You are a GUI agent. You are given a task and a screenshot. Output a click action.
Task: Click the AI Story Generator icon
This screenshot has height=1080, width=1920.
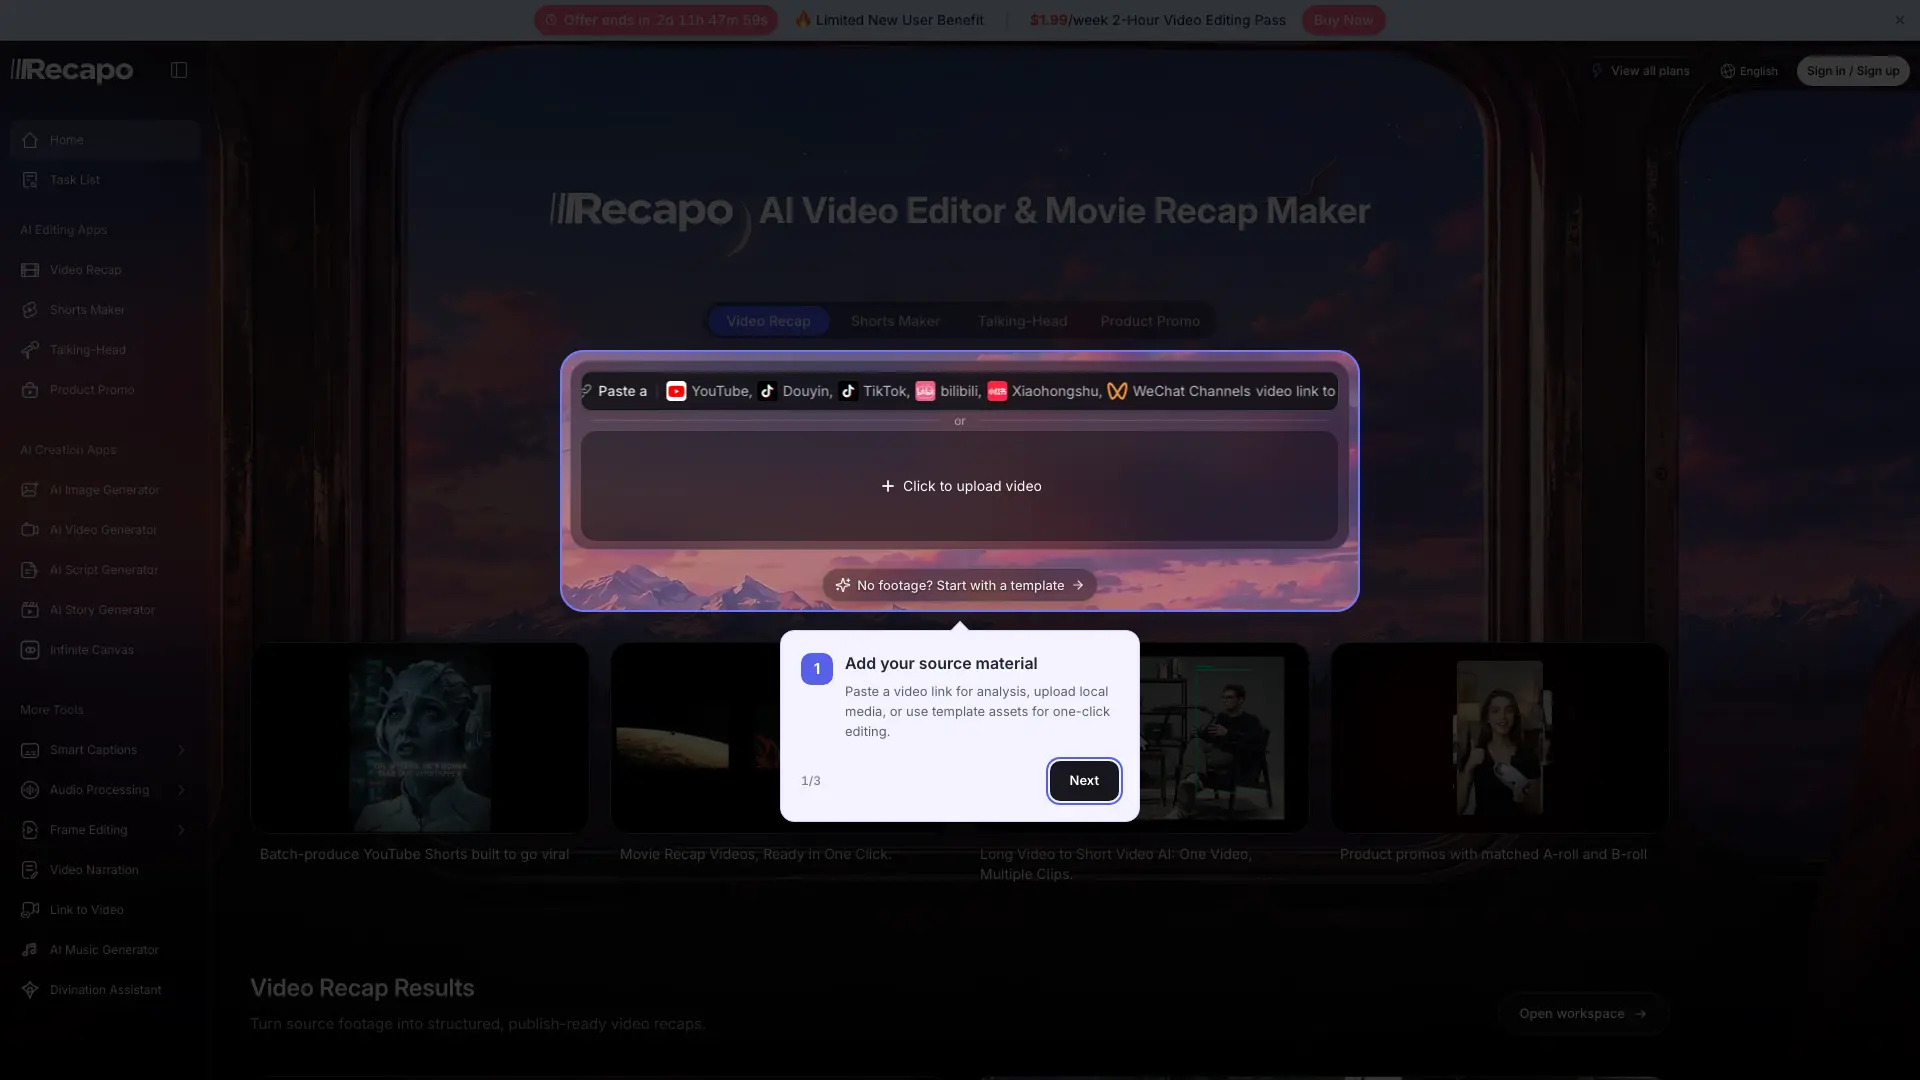coord(30,610)
